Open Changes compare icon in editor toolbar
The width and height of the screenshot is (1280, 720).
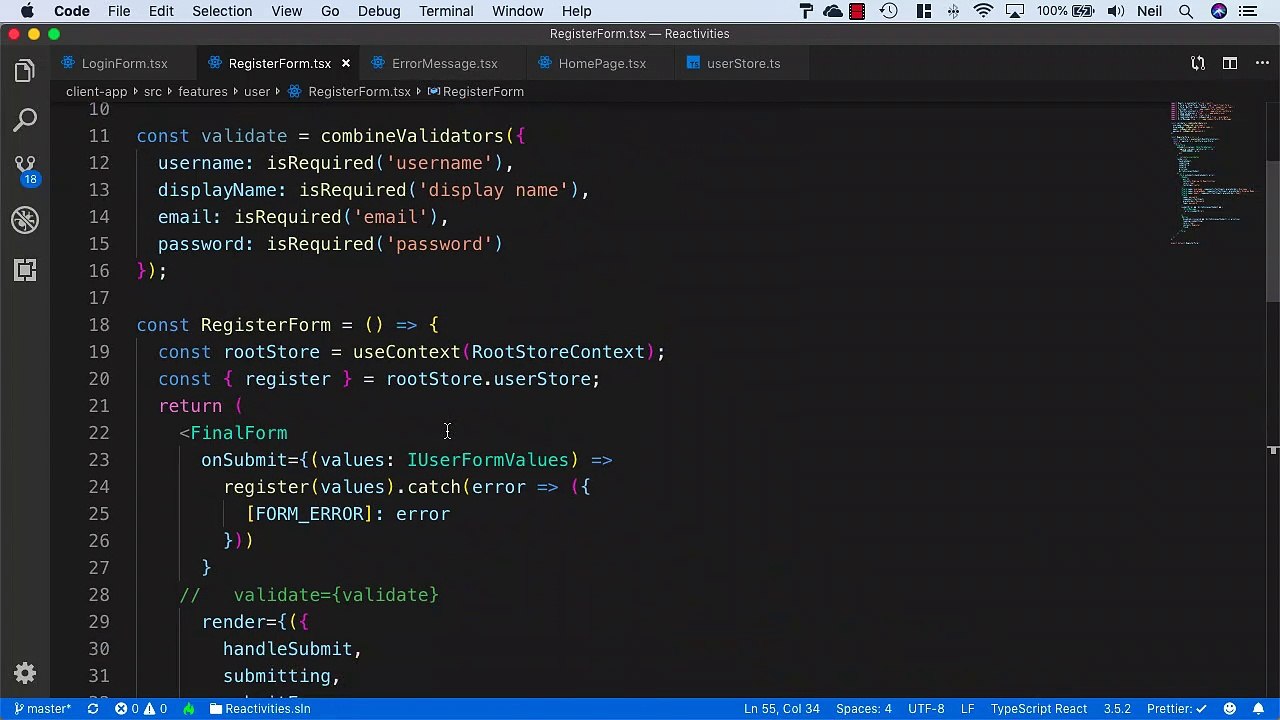coord(1197,63)
